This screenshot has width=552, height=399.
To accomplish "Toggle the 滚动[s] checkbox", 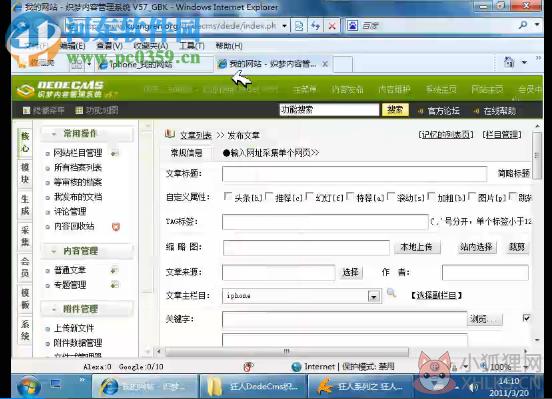I will click(x=391, y=196).
